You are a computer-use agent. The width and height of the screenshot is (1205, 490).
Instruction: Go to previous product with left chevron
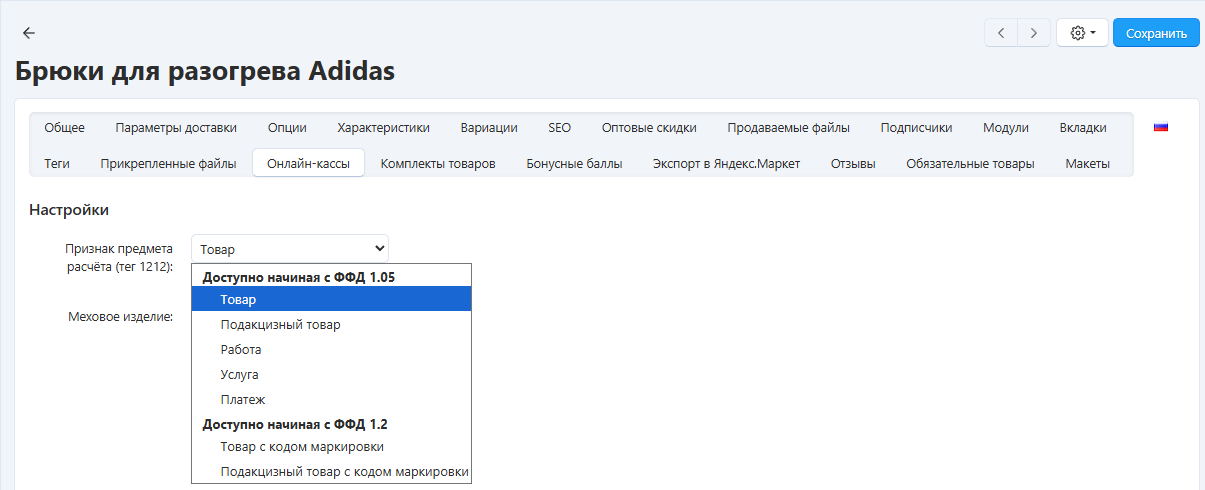click(x=1002, y=33)
